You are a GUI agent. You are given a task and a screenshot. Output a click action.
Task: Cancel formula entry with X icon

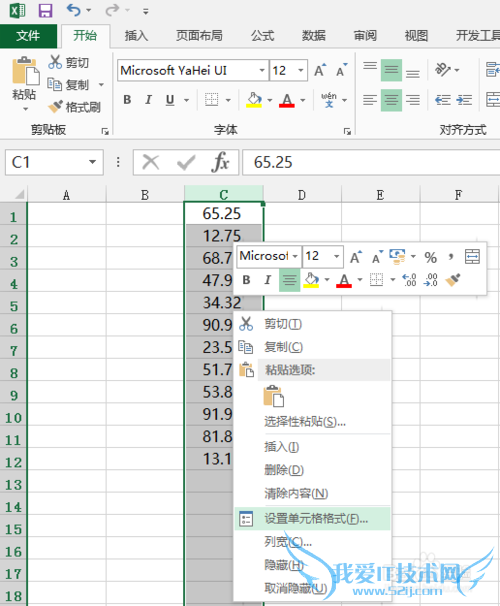[x=151, y=162]
